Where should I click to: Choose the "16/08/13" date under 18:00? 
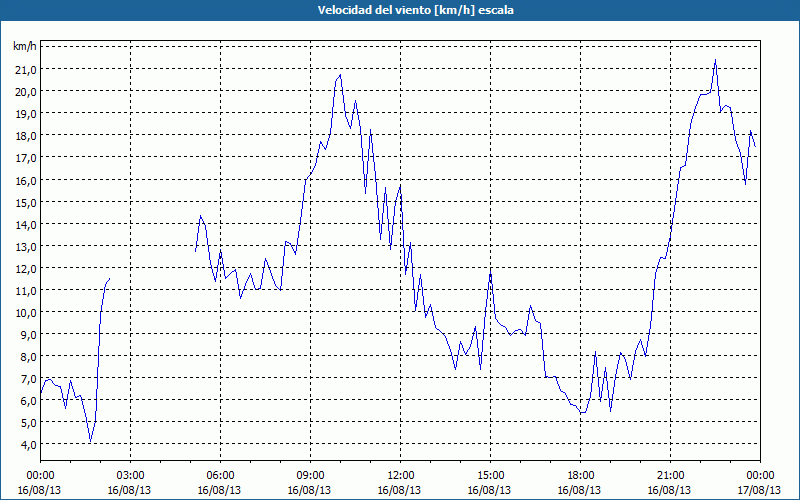[580, 490]
